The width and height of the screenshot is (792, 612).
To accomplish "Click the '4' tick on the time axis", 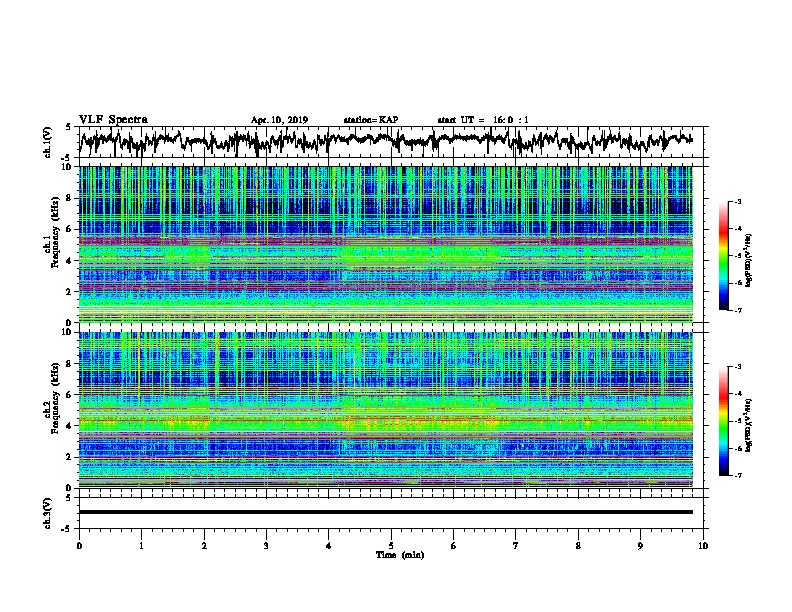I will click(329, 546).
